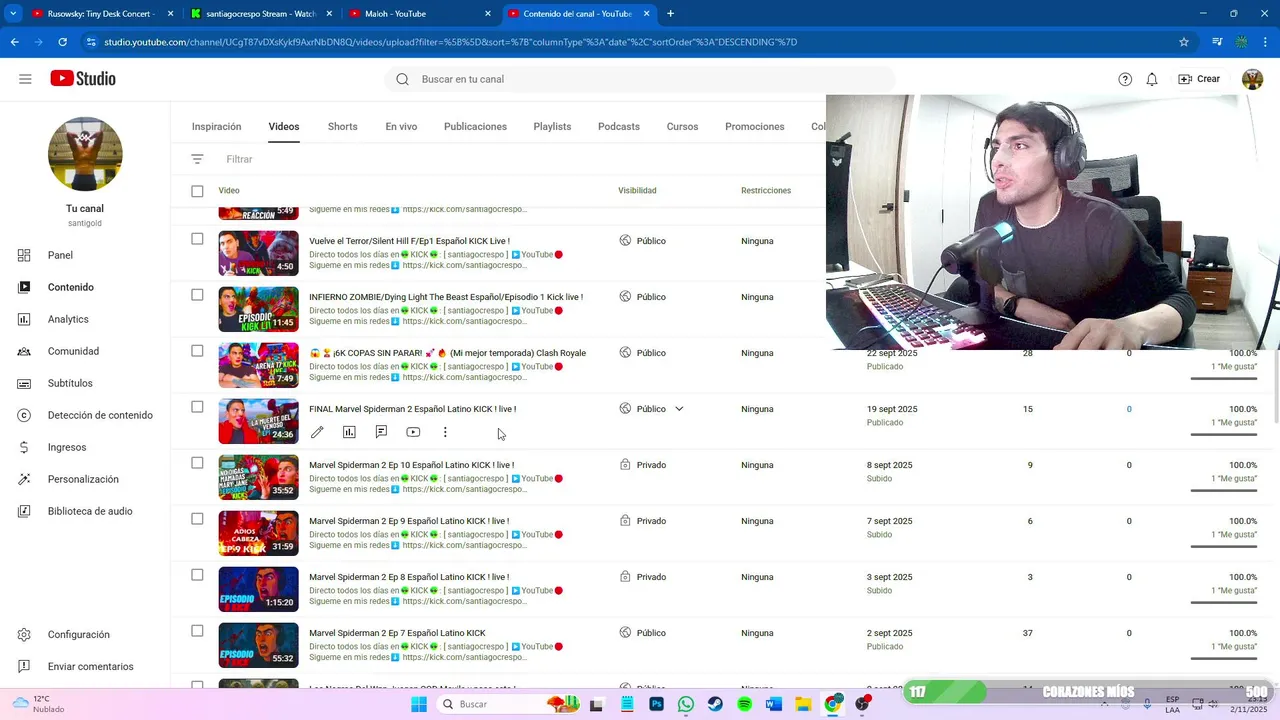1280x720 pixels.
Task: Switch to the En vivo tab
Action: pyautogui.click(x=401, y=127)
